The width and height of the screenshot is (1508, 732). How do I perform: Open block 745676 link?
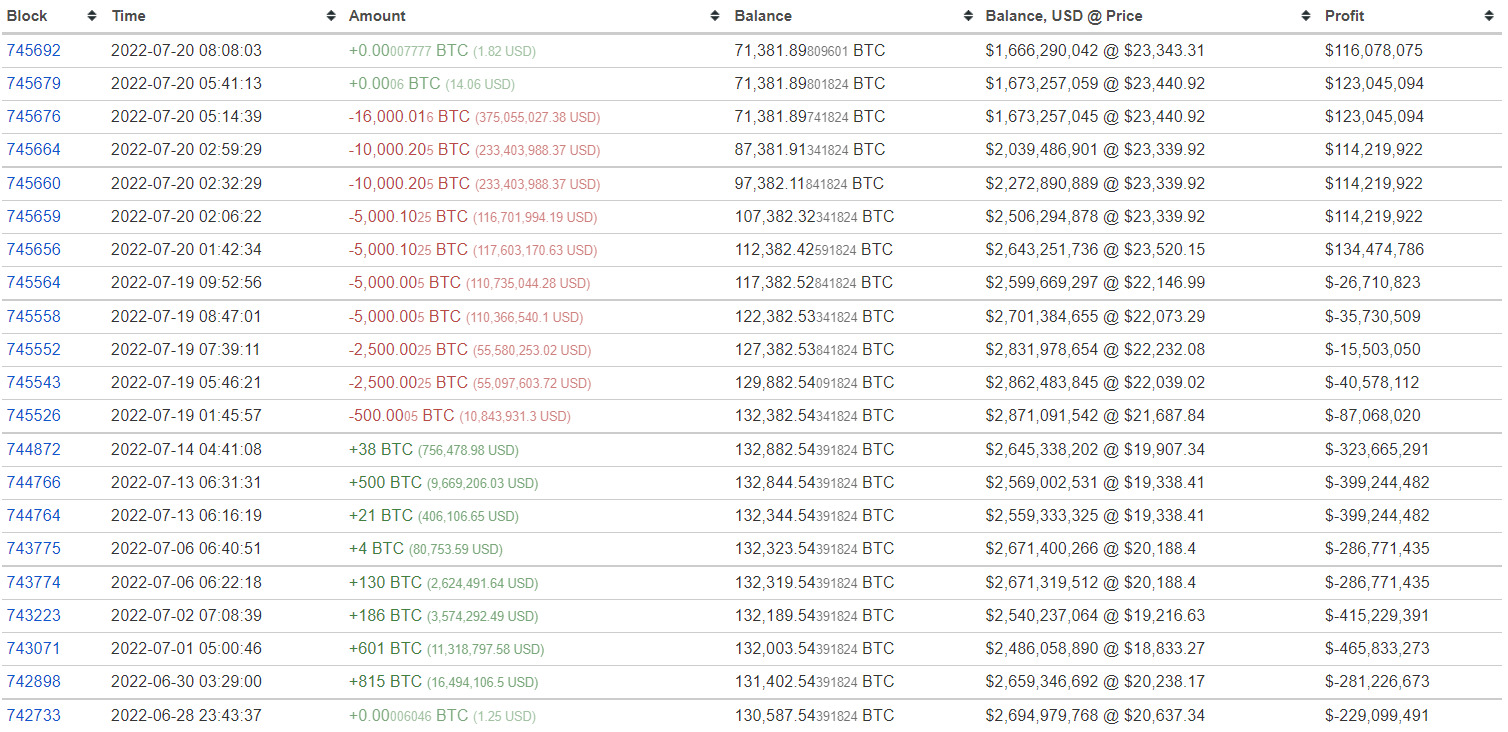(x=33, y=117)
